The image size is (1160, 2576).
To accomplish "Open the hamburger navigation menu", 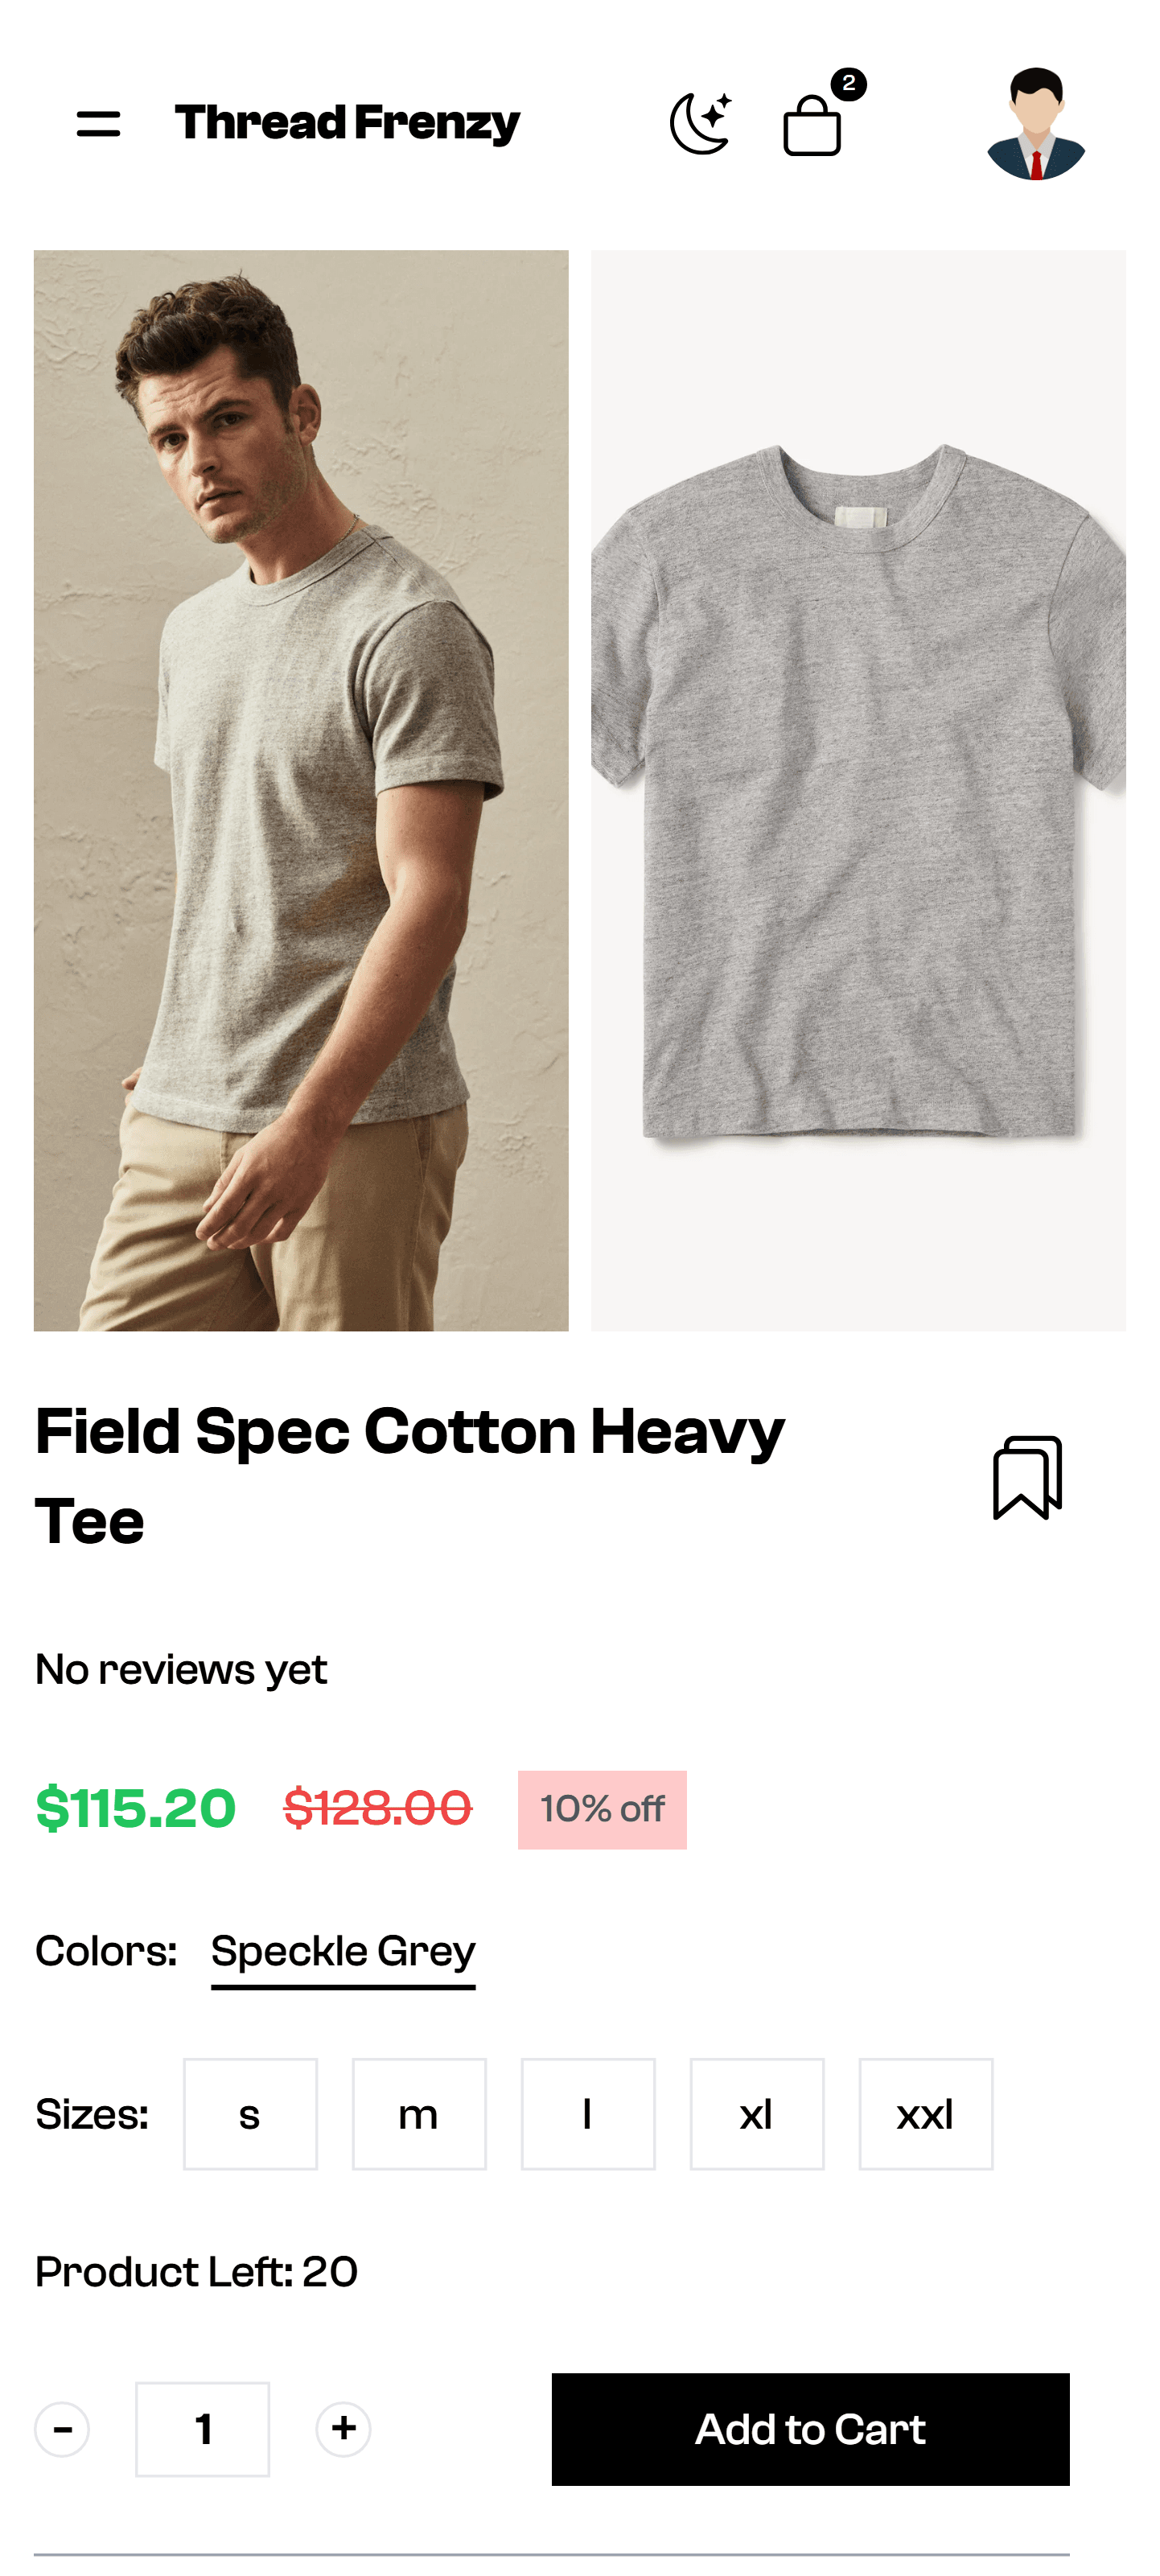I will point(98,124).
